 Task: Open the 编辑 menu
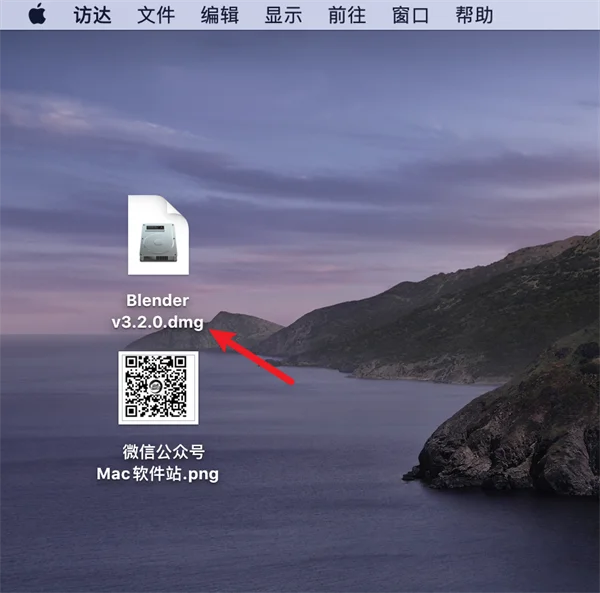click(x=220, y=15)
